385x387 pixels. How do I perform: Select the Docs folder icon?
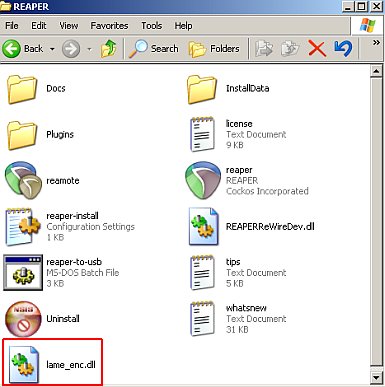coord(22,89)
